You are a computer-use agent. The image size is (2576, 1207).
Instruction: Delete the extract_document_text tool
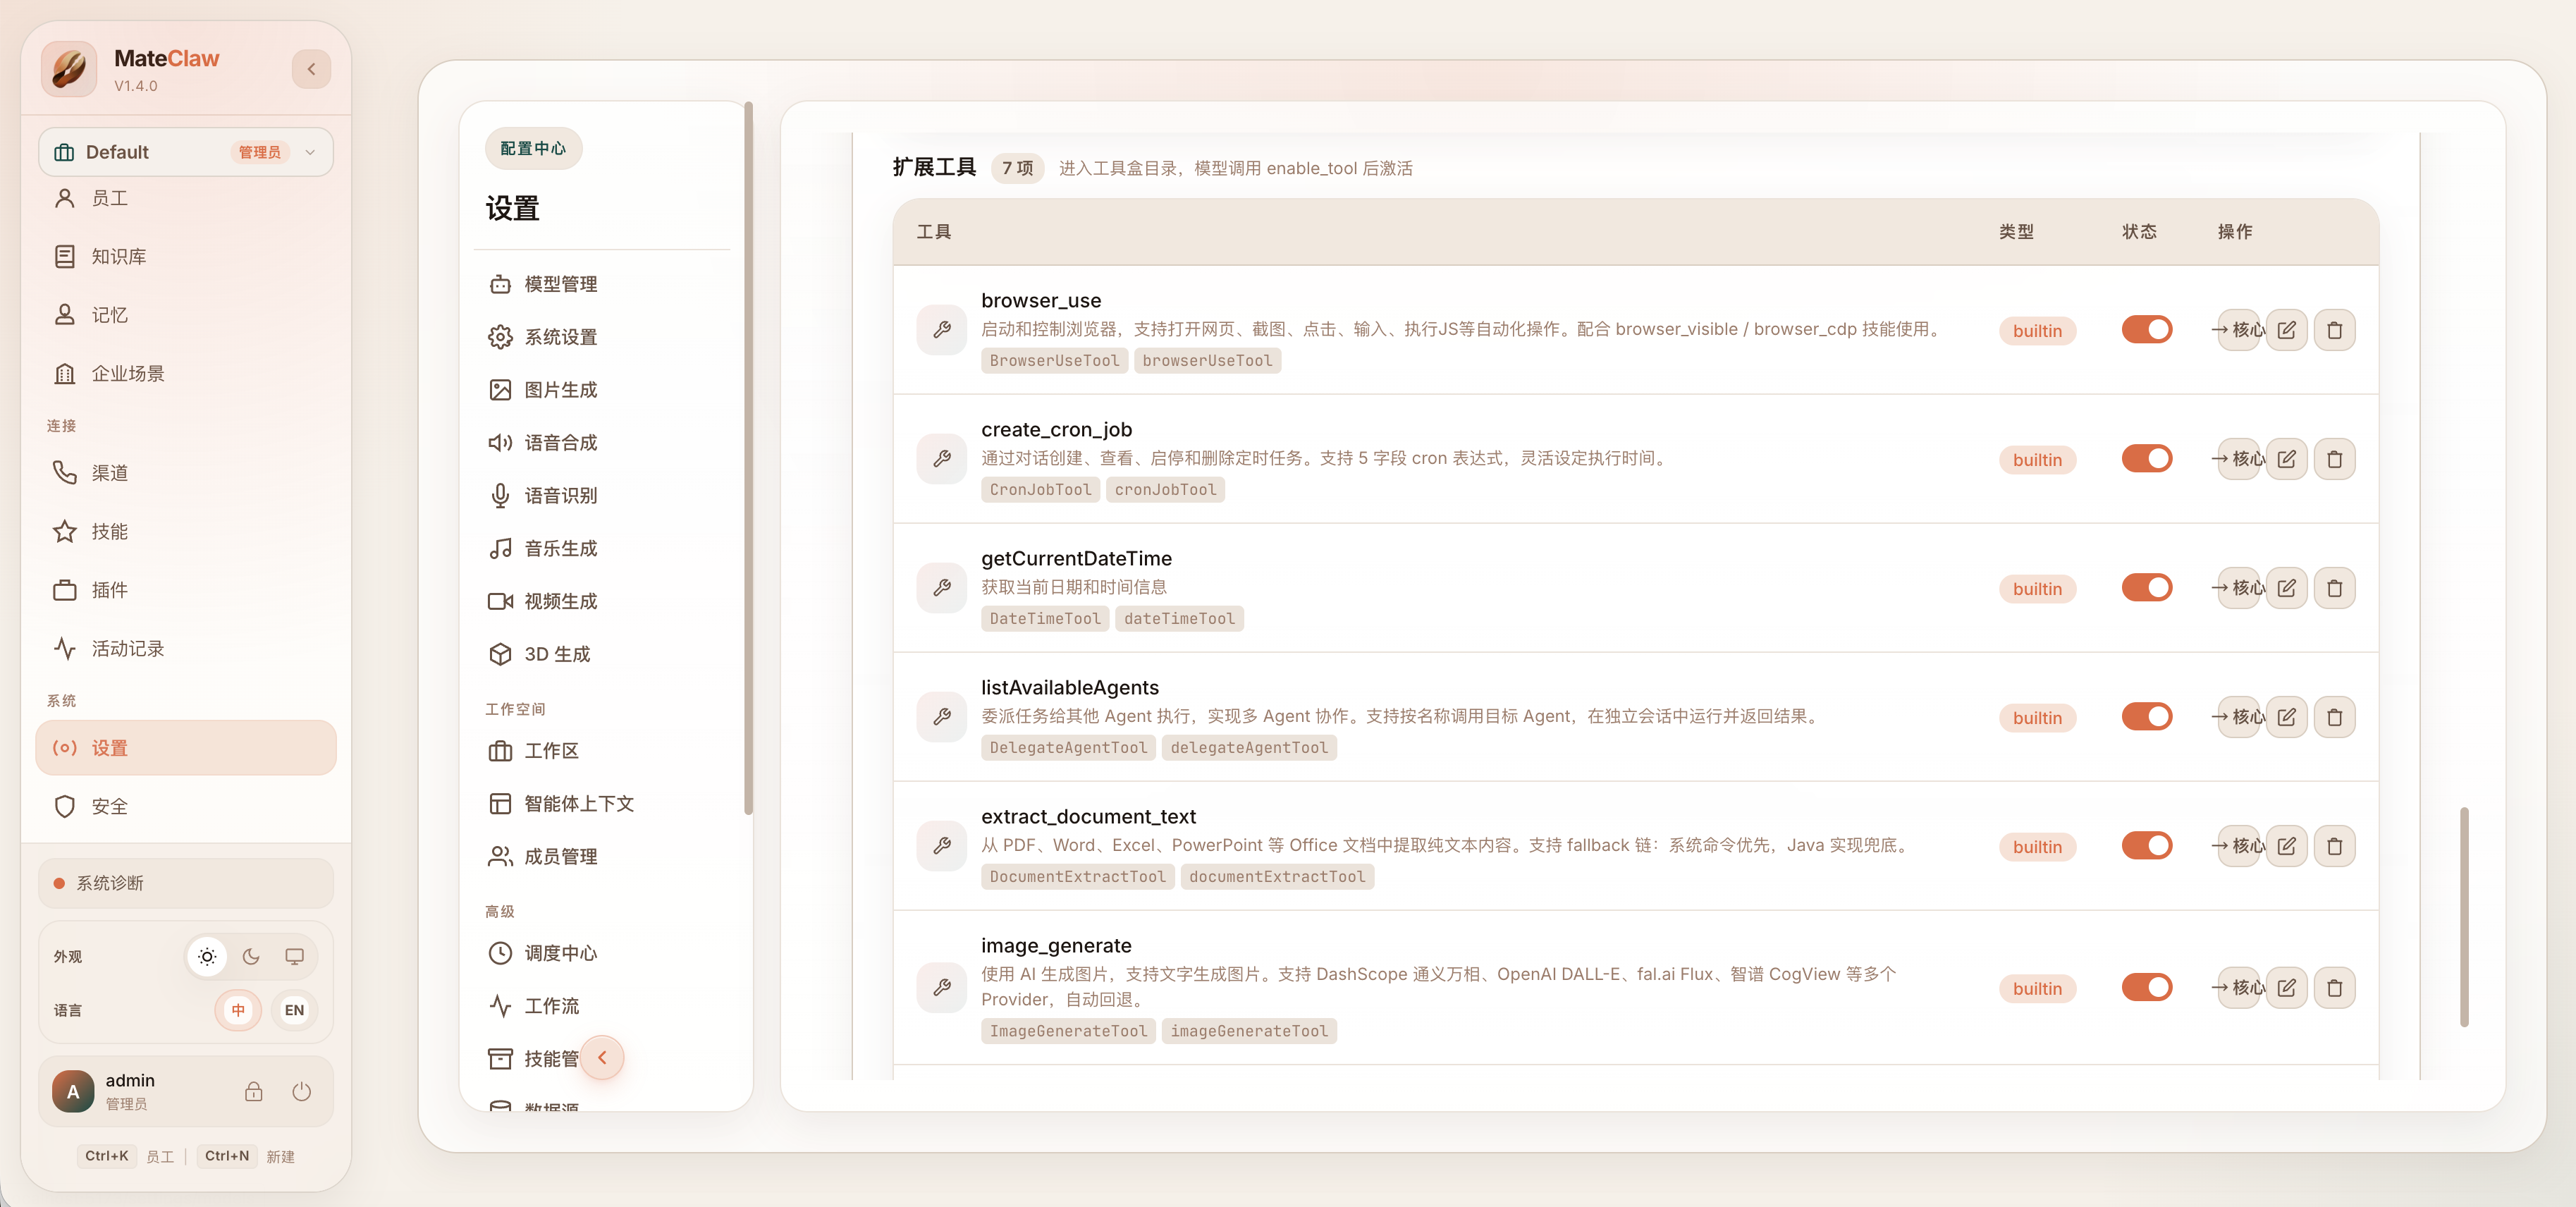coord(2334,846)
